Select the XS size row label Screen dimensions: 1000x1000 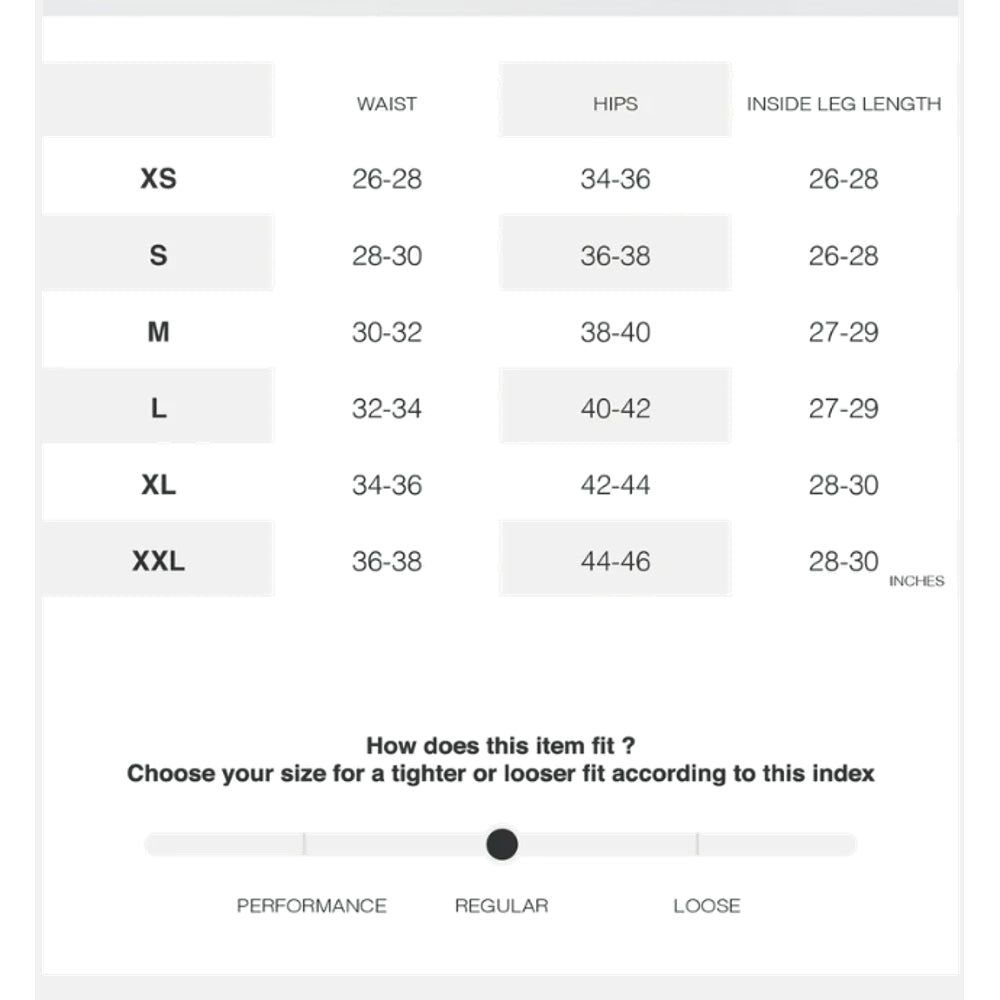point(158,179)
